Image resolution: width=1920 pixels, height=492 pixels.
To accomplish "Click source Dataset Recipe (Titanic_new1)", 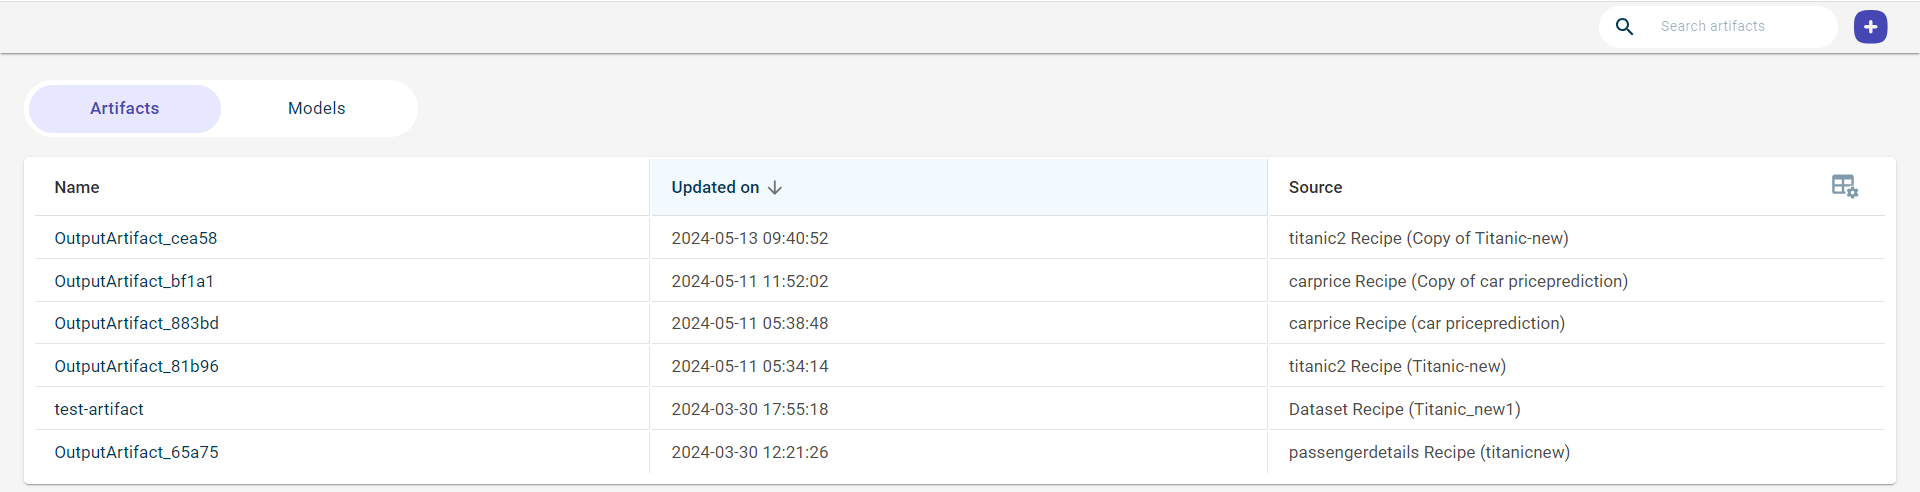I will click(x=1404, y=410).
